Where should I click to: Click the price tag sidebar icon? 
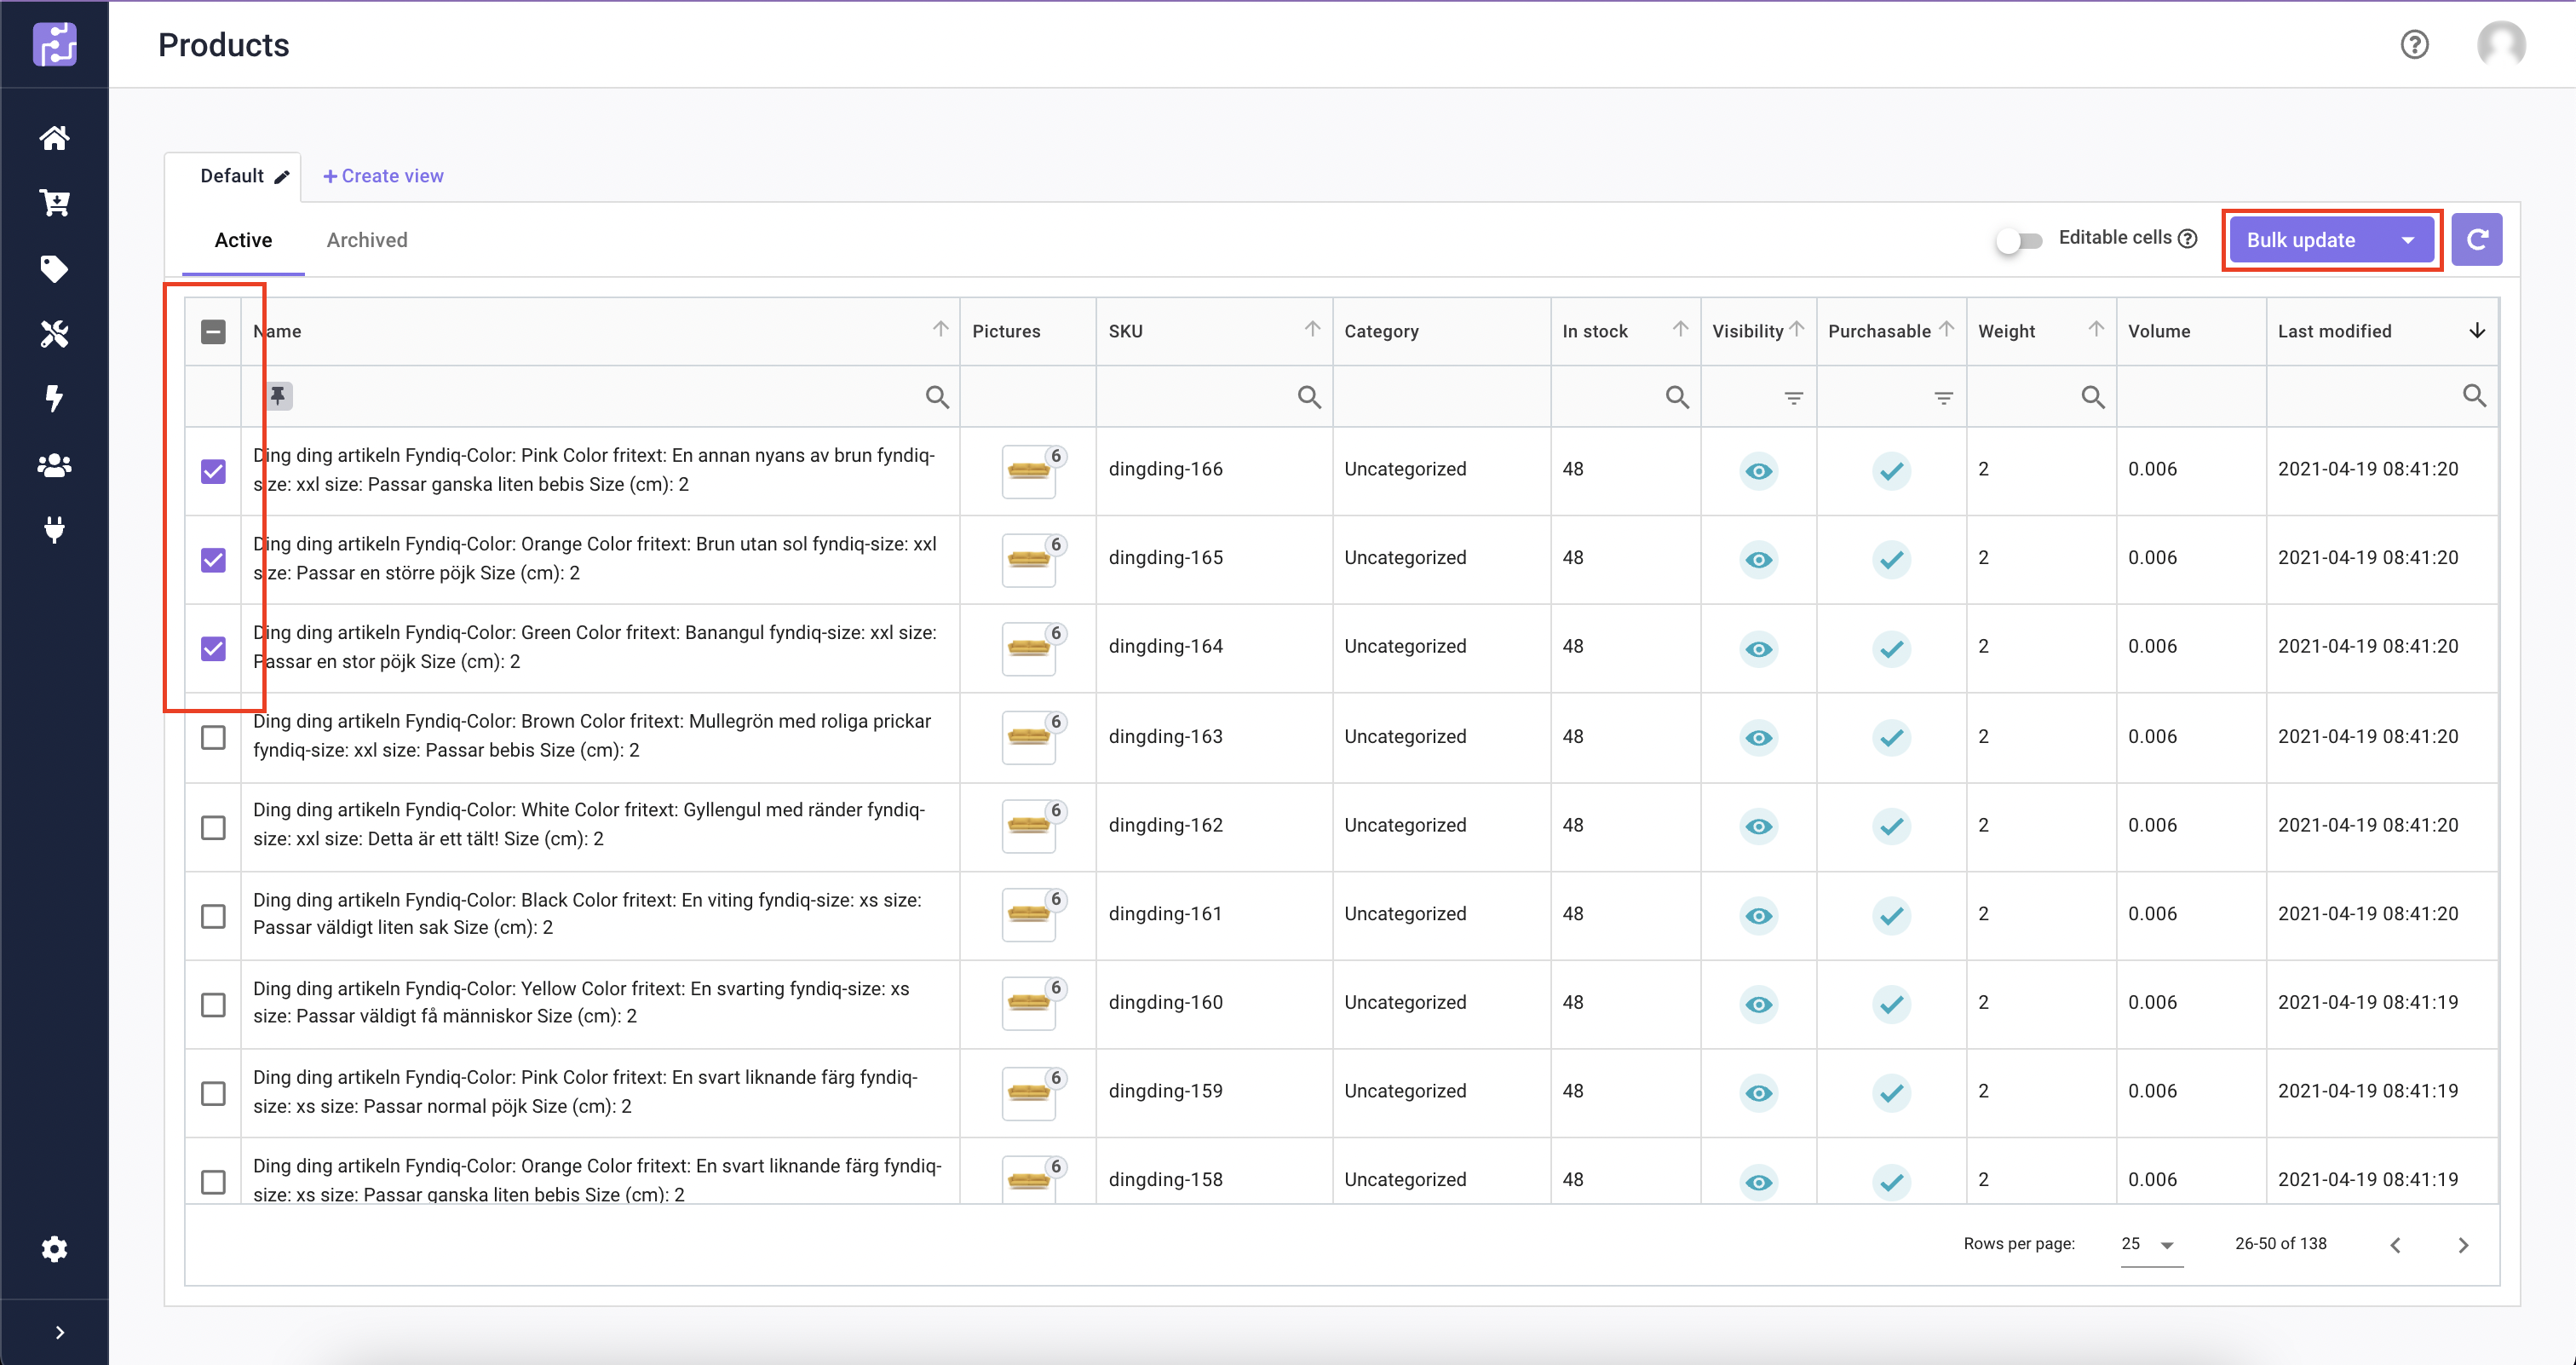54,268
